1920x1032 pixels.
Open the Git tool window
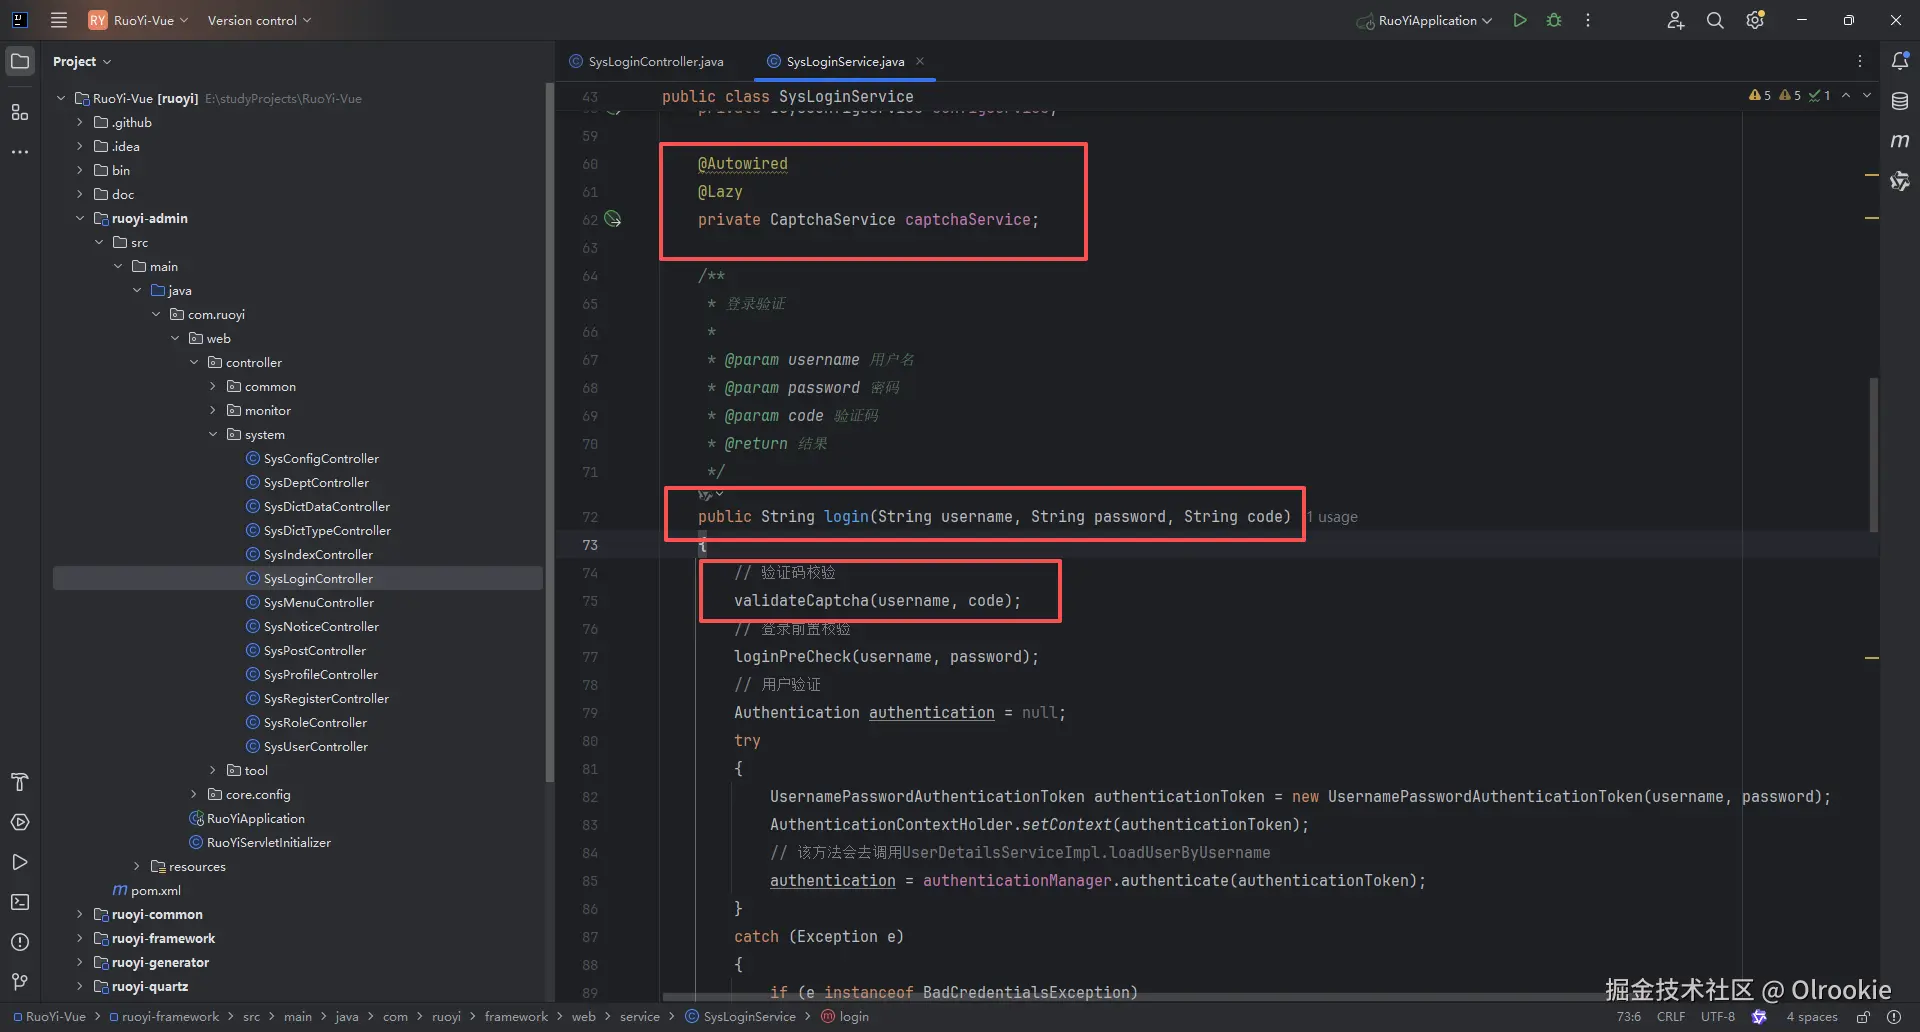click(20, 982)
